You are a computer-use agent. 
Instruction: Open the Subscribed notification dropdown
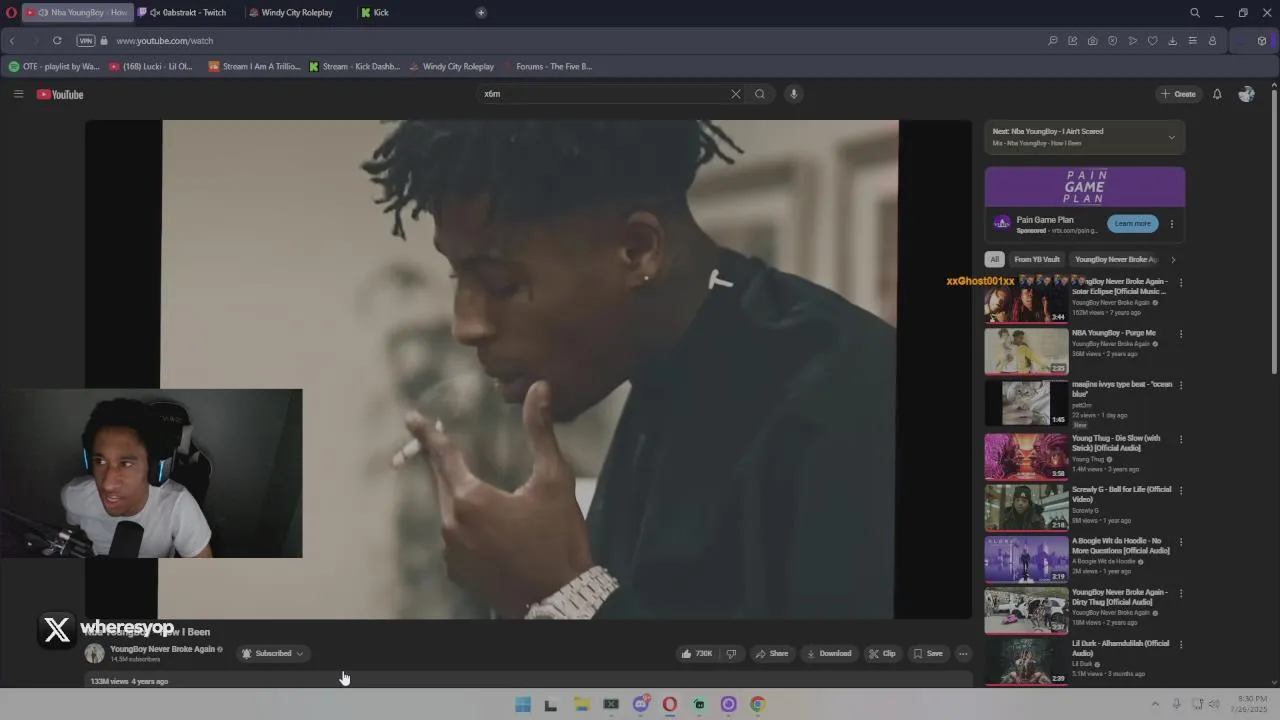coord(273,654)
